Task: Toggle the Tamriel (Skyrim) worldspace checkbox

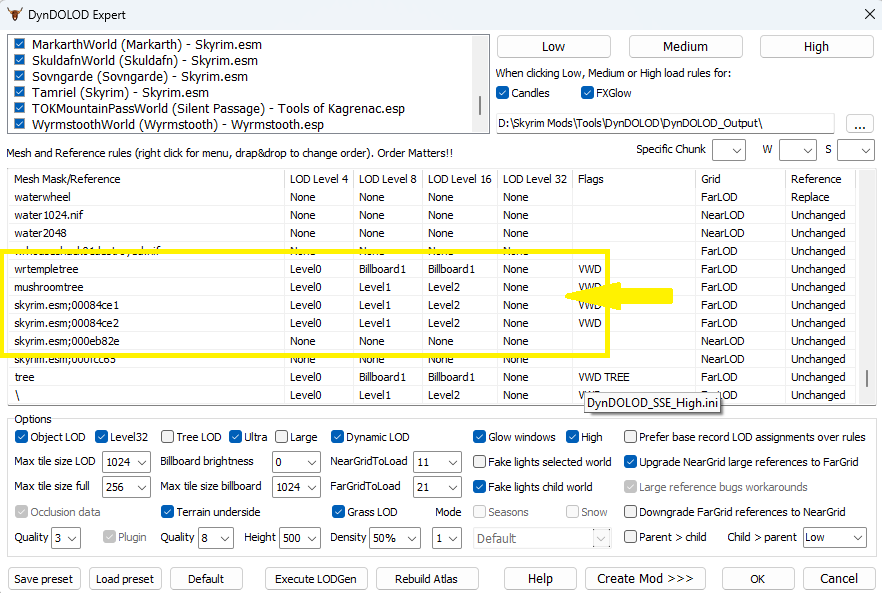Action: click(x=20, y=92)
